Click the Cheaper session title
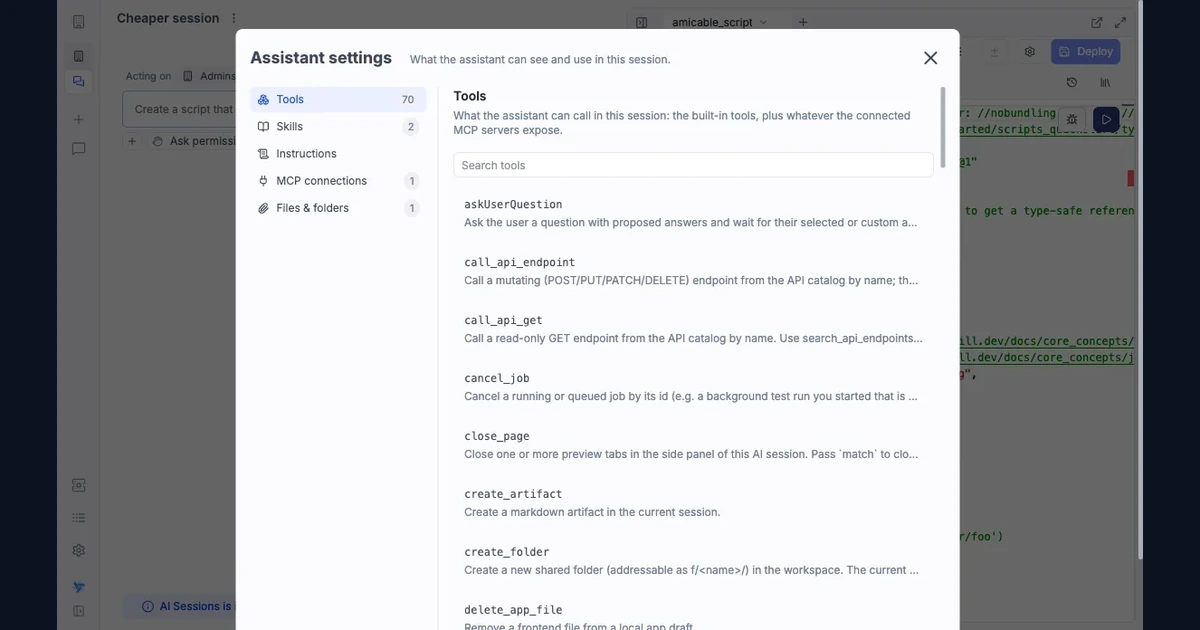The image size is (1200, 630). (x=168, y=18)
